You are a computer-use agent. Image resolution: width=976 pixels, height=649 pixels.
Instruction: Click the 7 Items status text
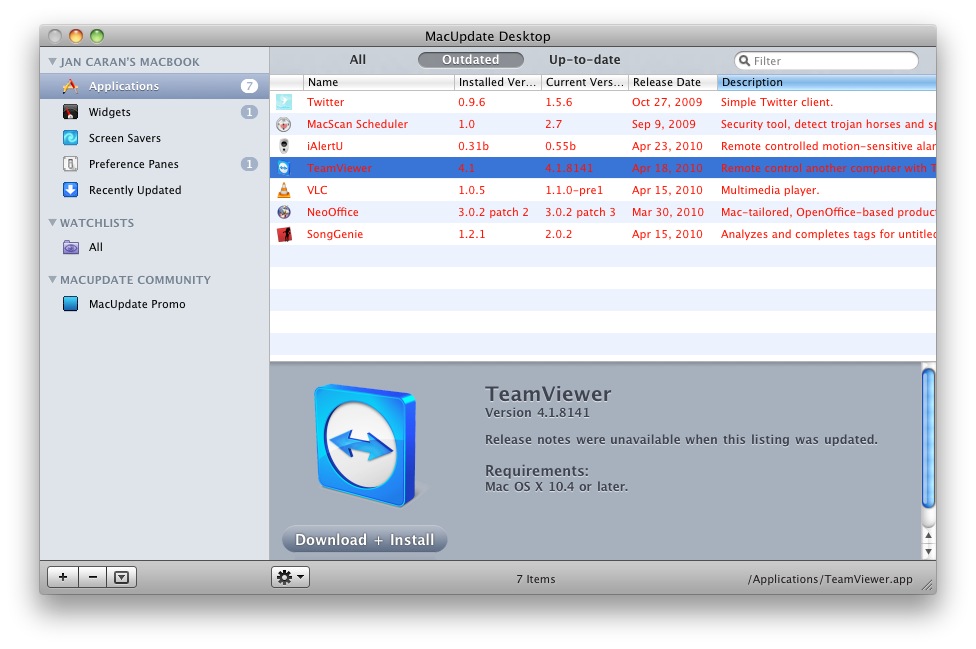click(x=535, y=579)
